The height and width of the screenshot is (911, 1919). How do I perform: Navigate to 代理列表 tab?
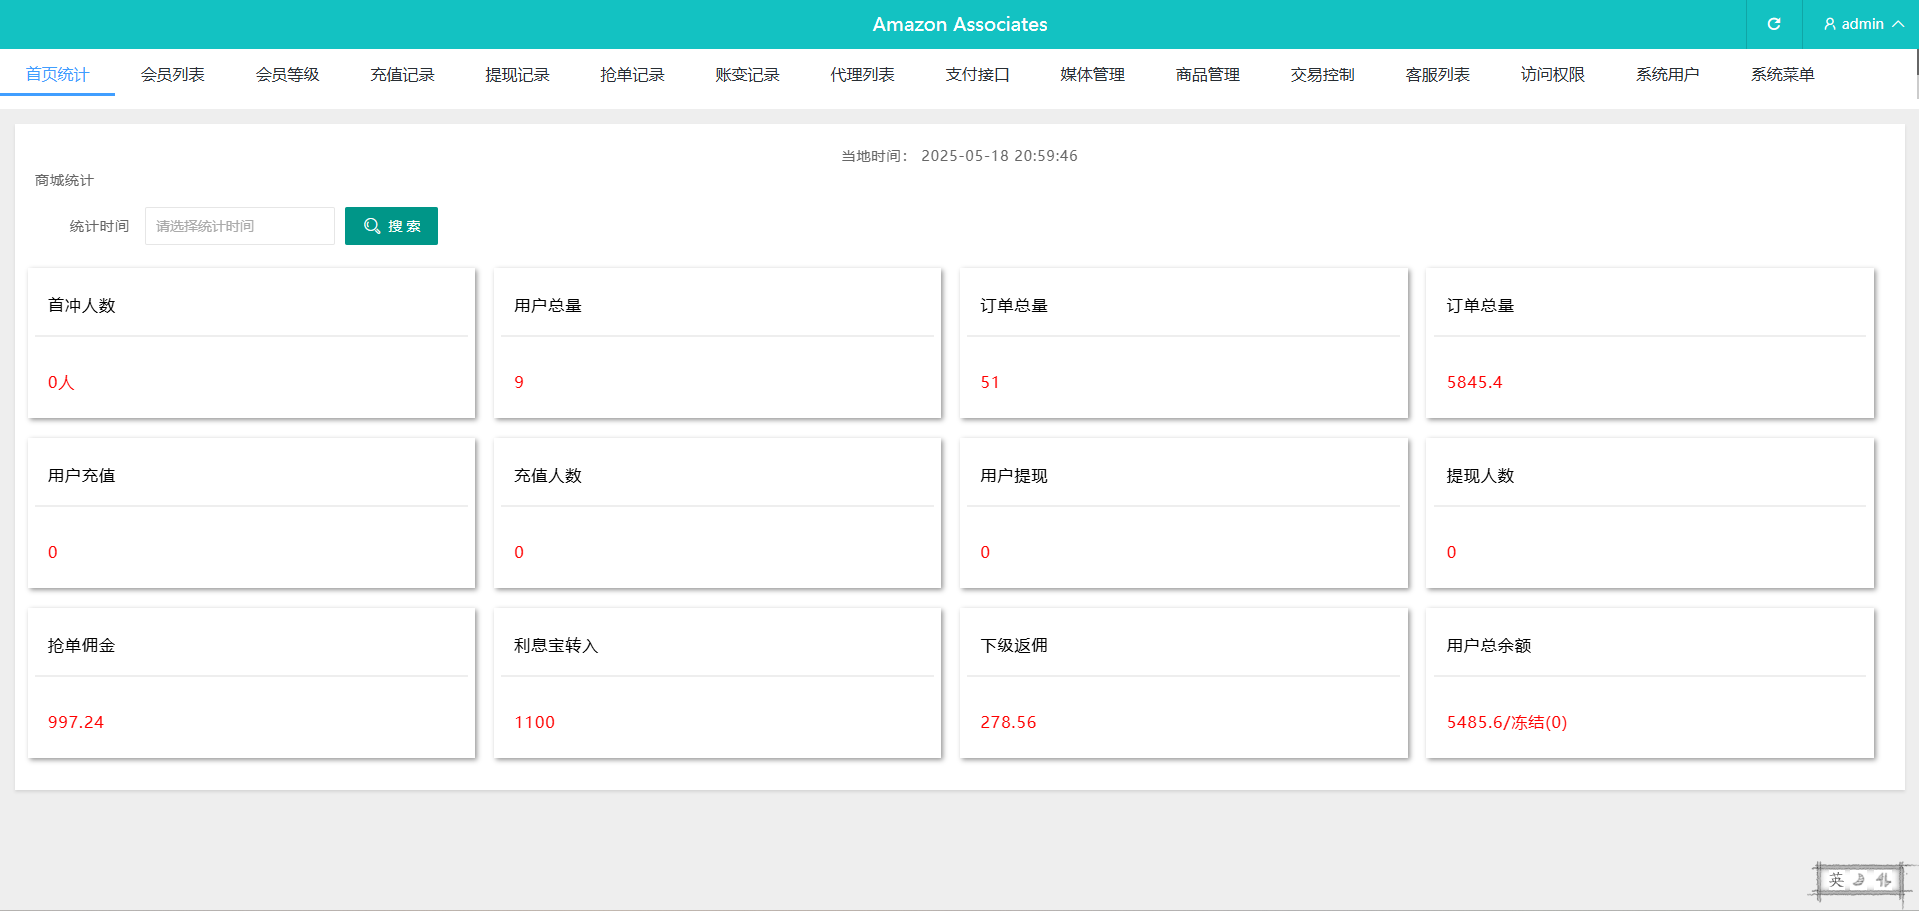[862, 75]
